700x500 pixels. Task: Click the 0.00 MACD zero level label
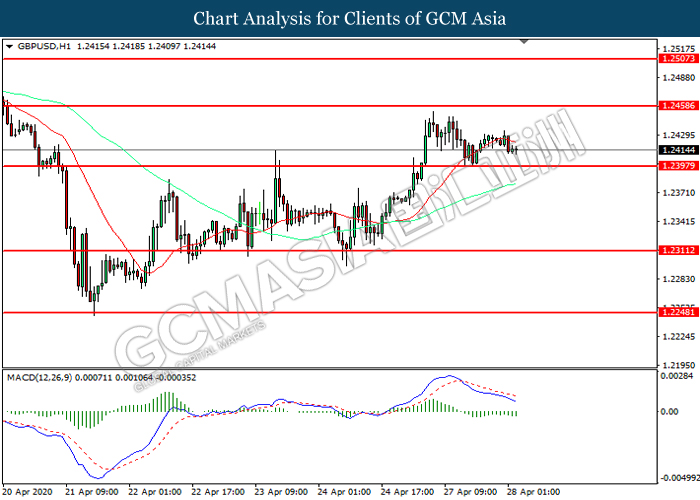point(669,412)
